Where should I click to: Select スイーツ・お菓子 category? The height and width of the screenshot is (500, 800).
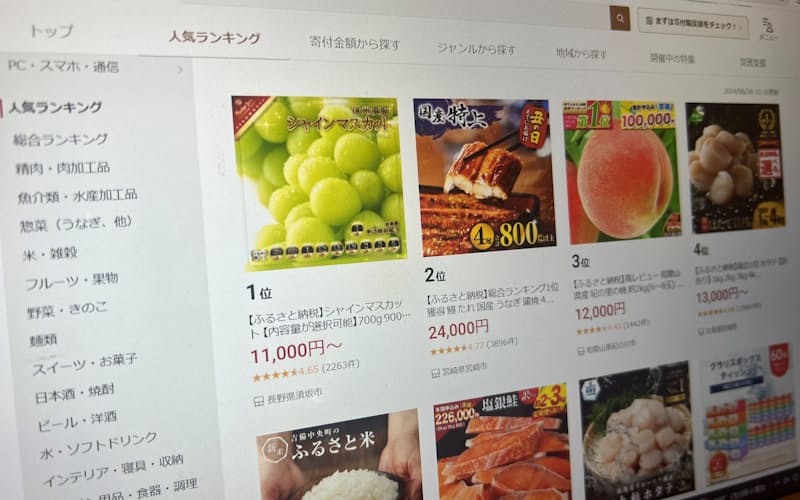point(85,364)
